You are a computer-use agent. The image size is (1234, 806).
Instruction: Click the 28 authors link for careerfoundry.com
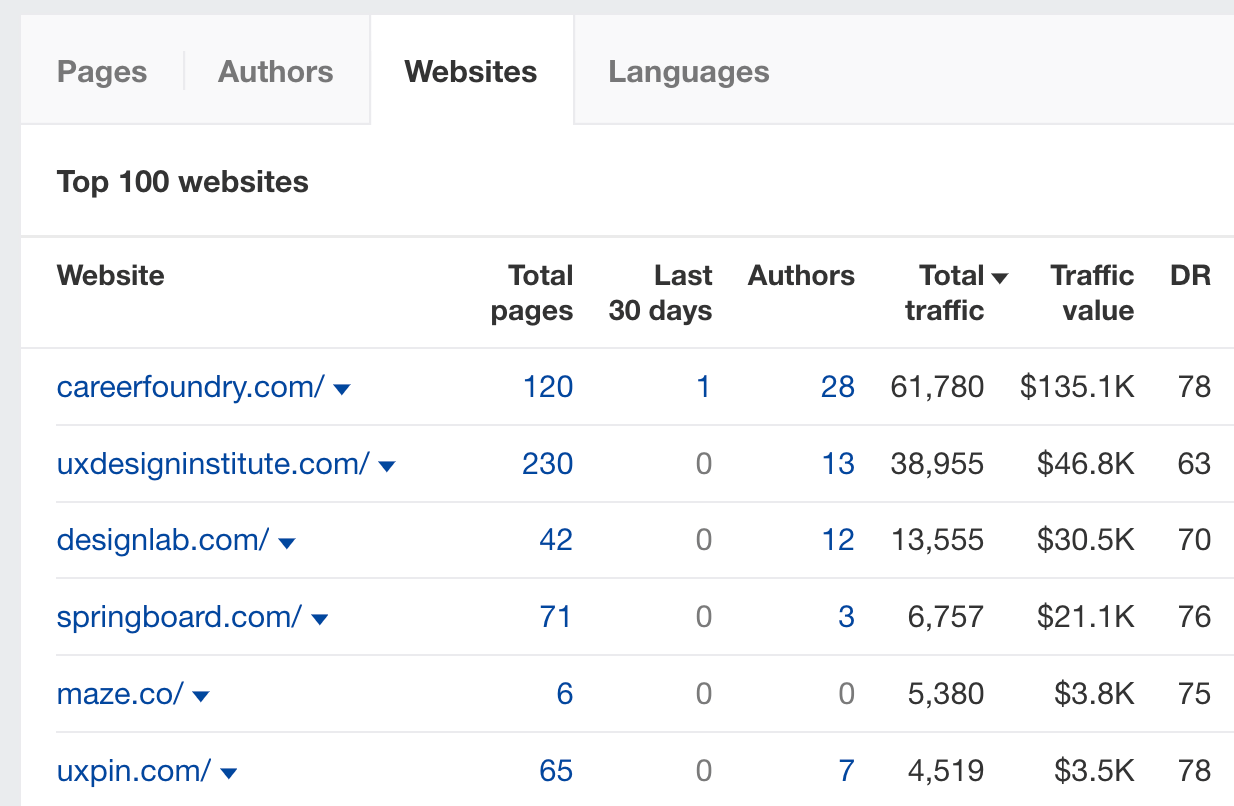click(838, 387)
